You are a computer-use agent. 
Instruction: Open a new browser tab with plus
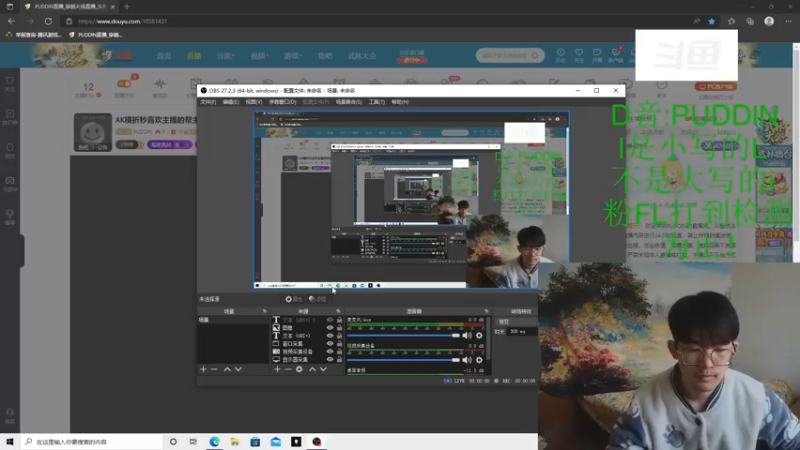pyautogui.click(x=127, y=7)
